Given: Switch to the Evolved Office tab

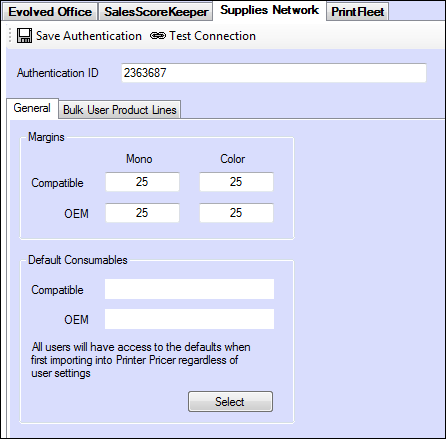Looking at the screenshot, I should point(50,12).
